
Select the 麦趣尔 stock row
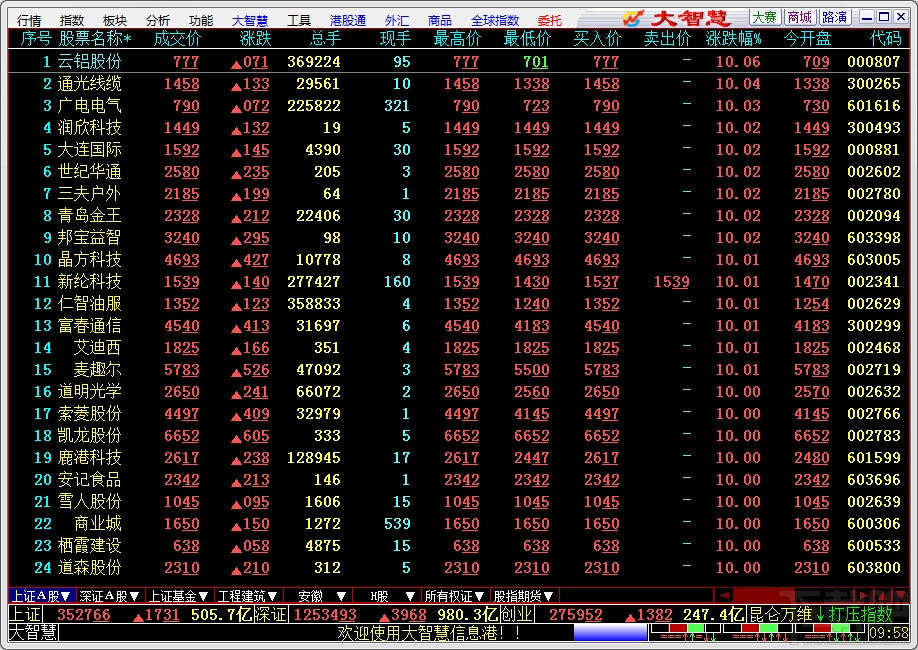pyautogui.click(x=459, y=370)
